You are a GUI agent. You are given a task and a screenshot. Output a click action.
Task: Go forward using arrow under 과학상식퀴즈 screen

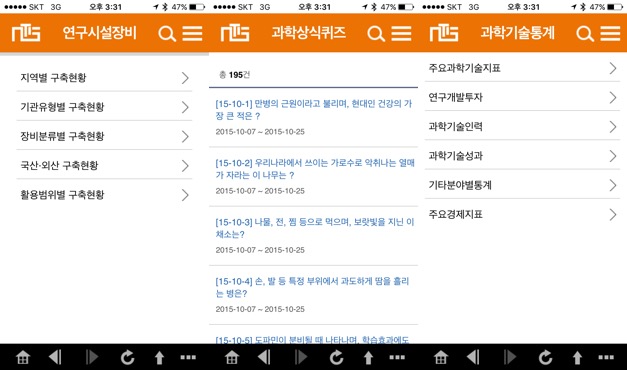(301, 357)
